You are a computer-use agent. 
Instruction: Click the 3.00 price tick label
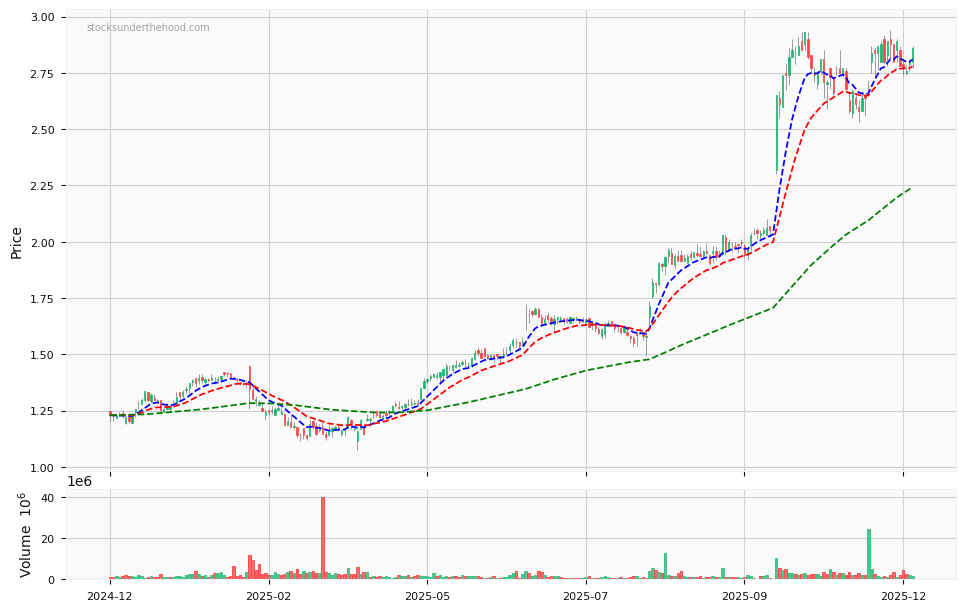(x=42, y=15)
